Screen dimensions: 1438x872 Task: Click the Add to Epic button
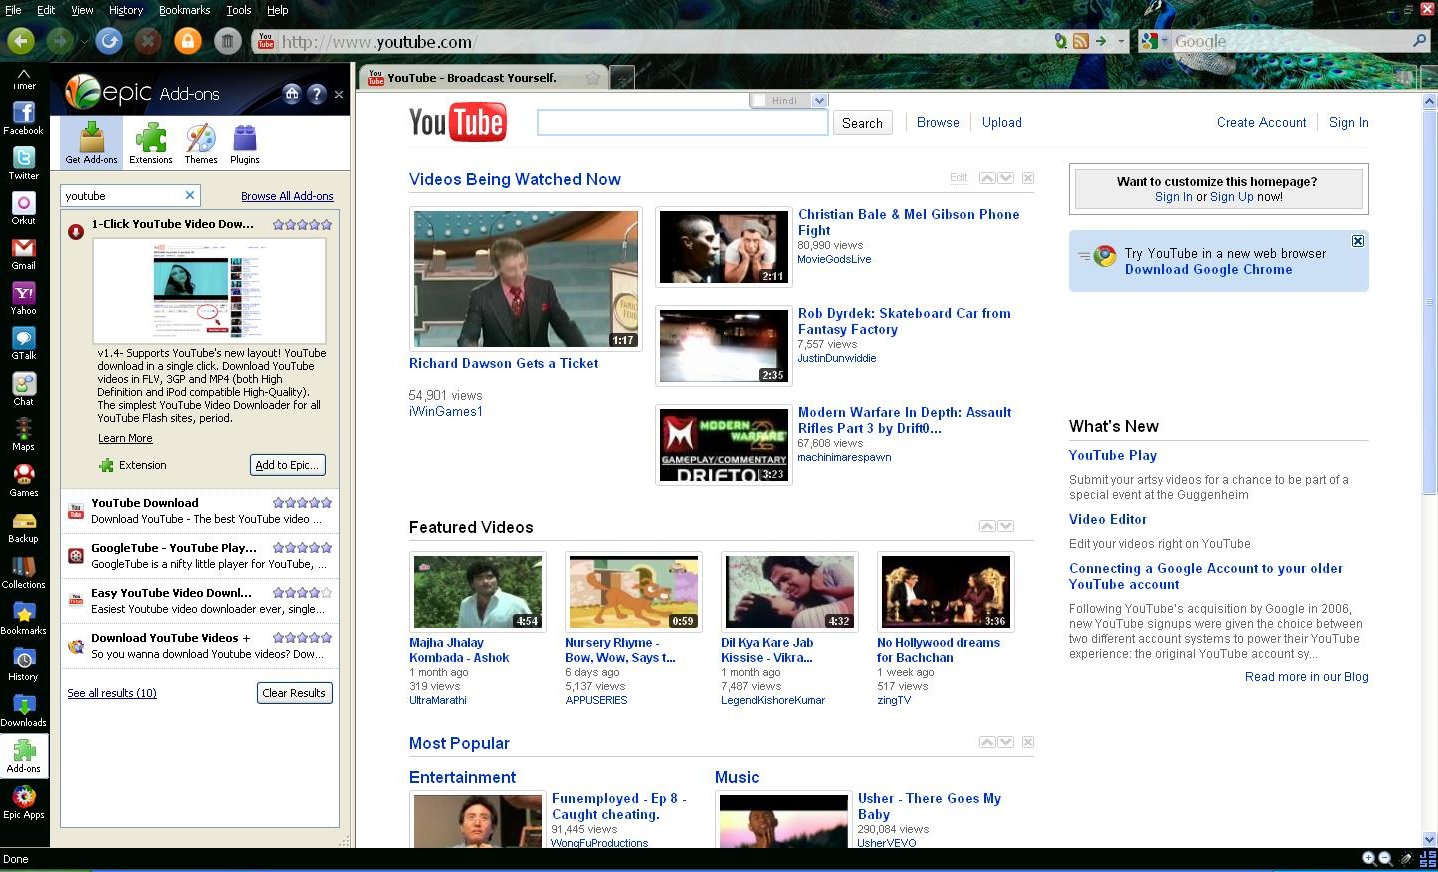[288, 465]
